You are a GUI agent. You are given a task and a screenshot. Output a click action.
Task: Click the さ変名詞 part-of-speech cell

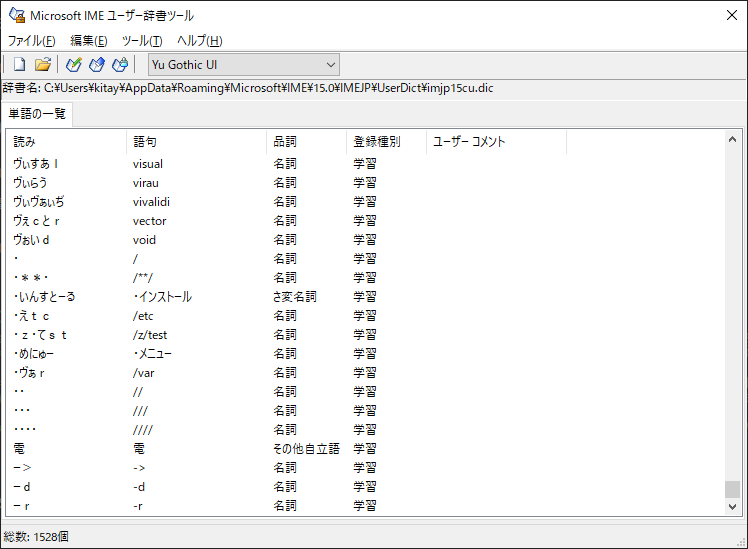click(x=295, y=297)
